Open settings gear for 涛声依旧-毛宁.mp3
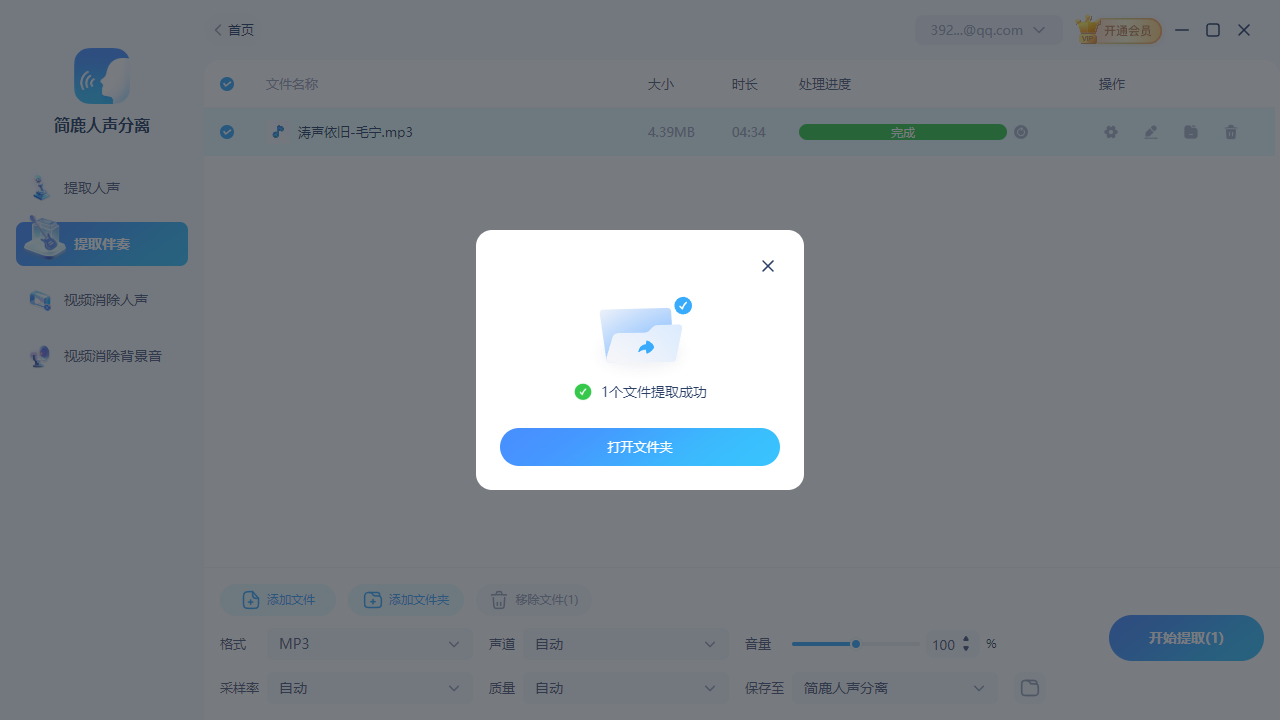Viewport: 1280px width, 720px height. click(1110, 131)
